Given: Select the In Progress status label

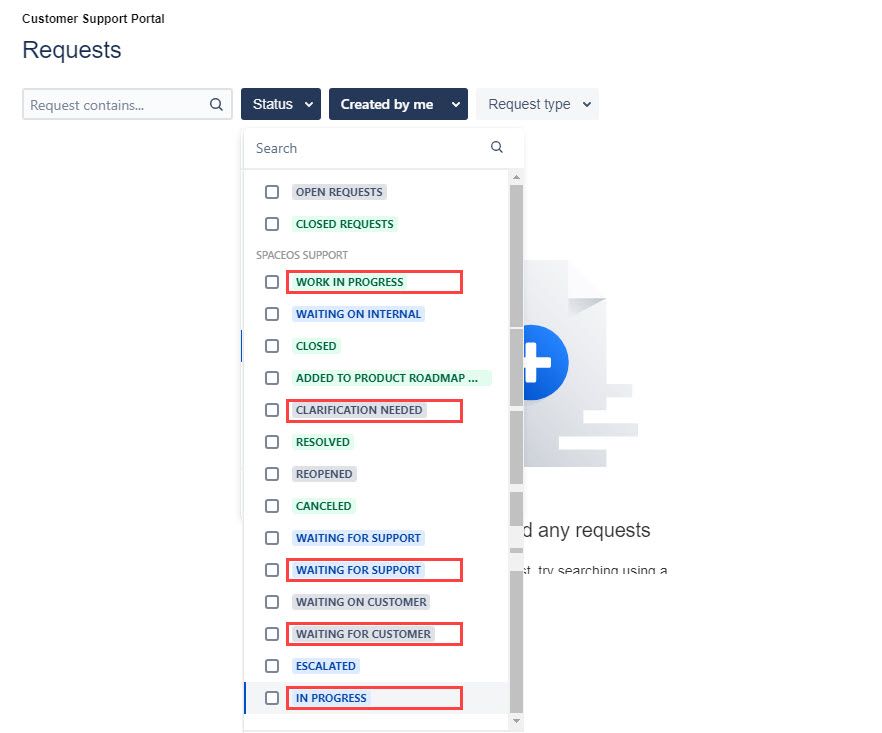Looking at the screenshot, I should coord(331,698).
